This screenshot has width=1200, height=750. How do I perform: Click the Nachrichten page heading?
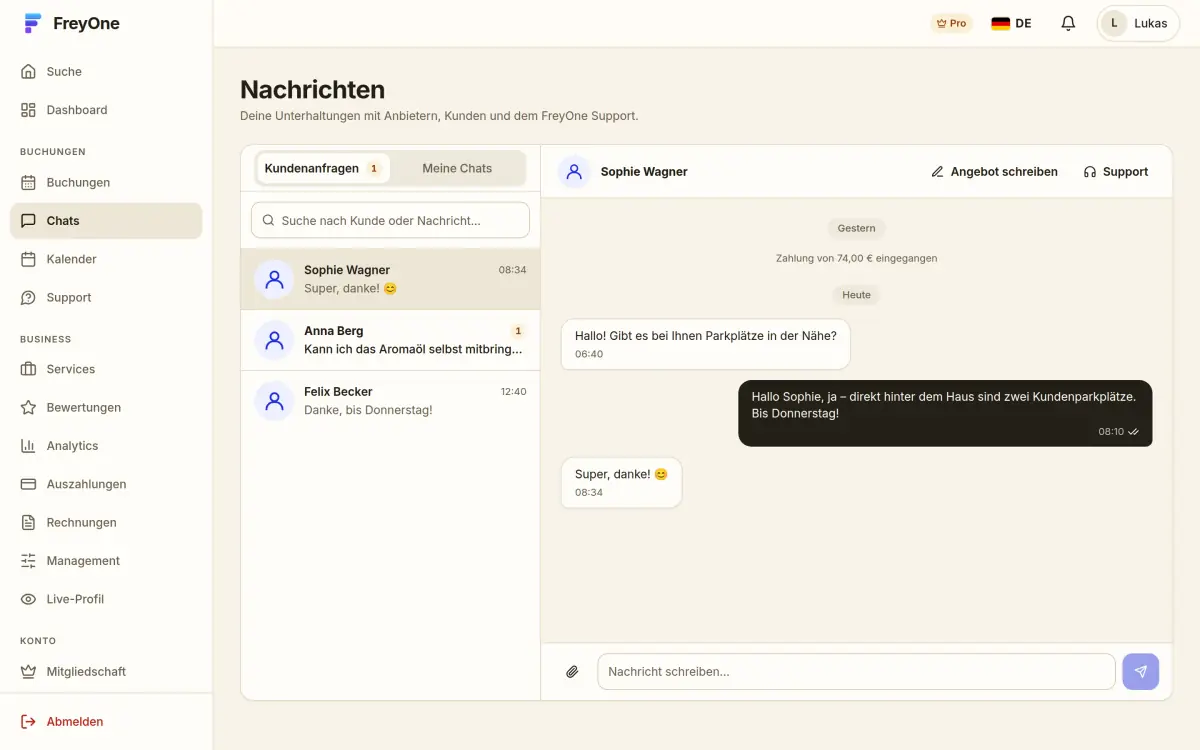click(x=312, y=89)
